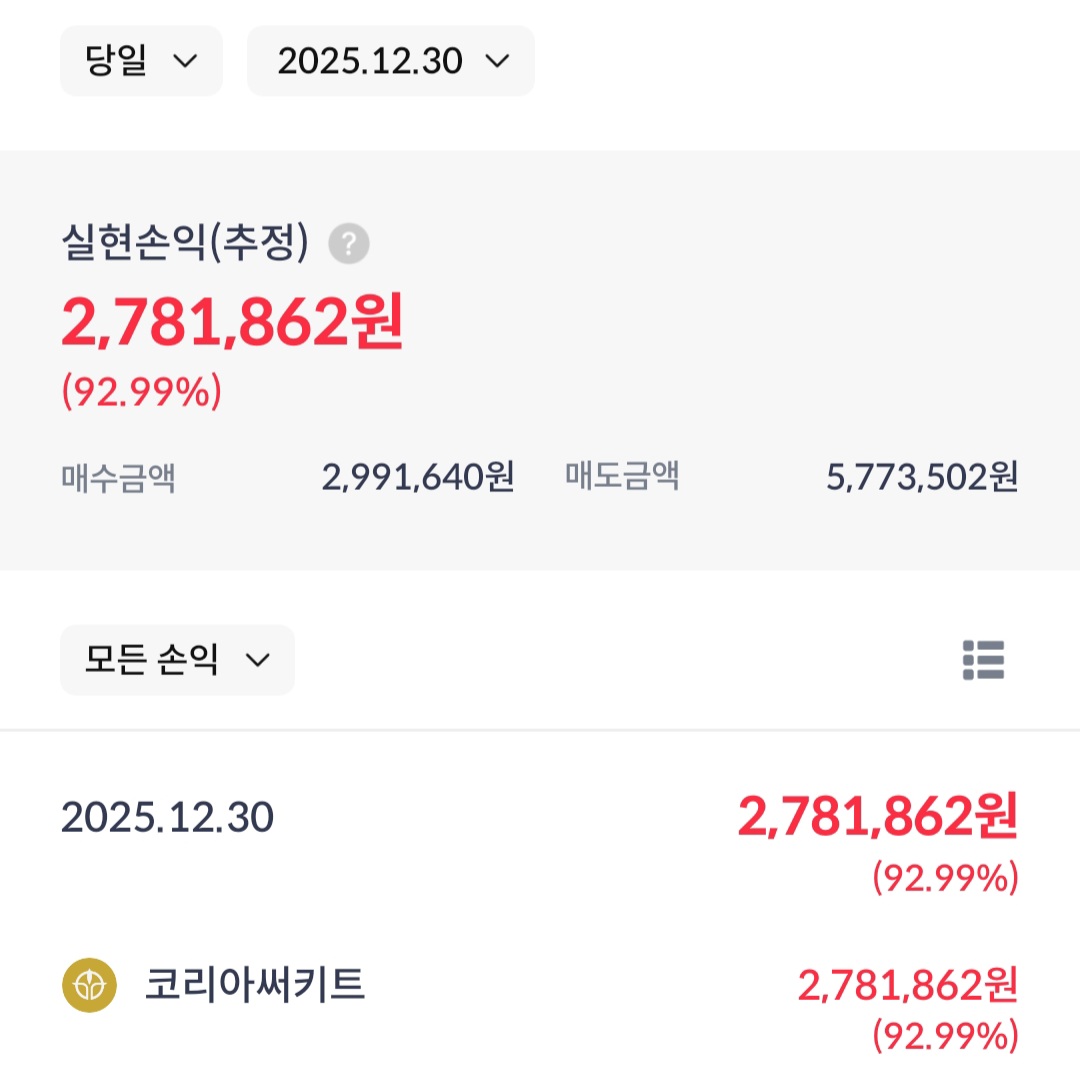This screenshot has width=1080, height=1087.
Task: Open the 코리아써키트 stock name
Action: [255, 985]
